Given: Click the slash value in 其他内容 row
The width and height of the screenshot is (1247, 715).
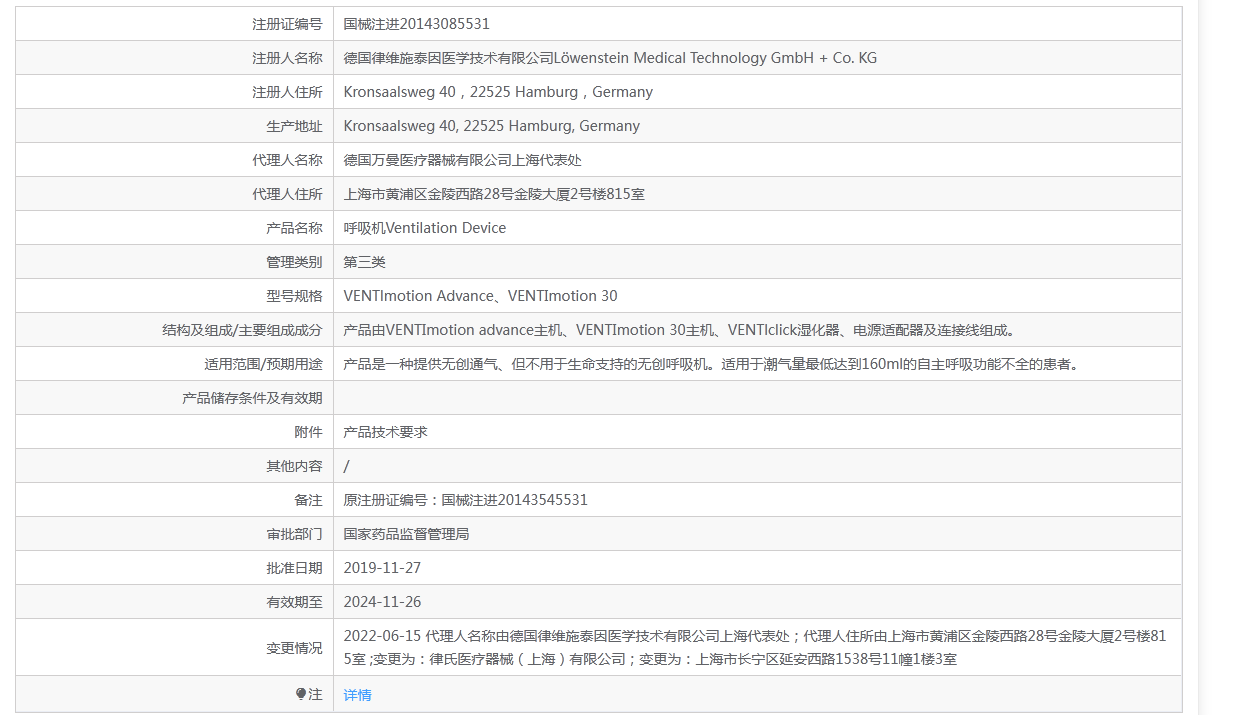Looking at the screenshot, I should tap(347, 466).
